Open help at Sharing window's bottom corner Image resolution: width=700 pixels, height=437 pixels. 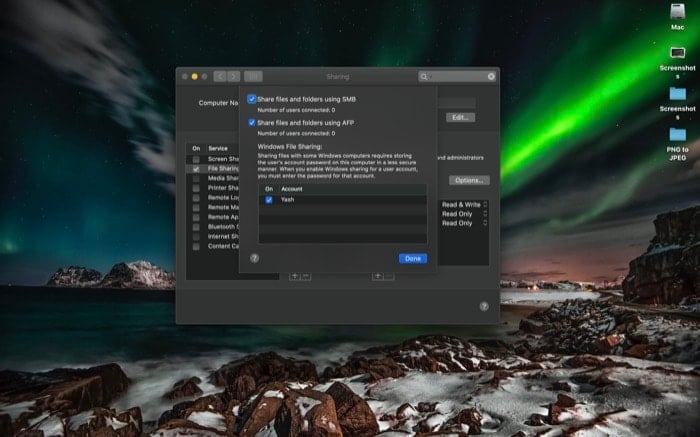pos(484,306)
